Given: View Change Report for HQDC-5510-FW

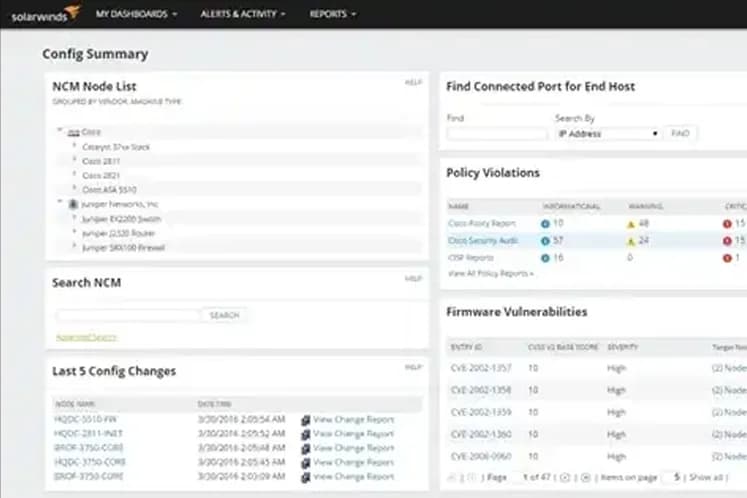Looking at the screenshot, I should coord(353,419).
